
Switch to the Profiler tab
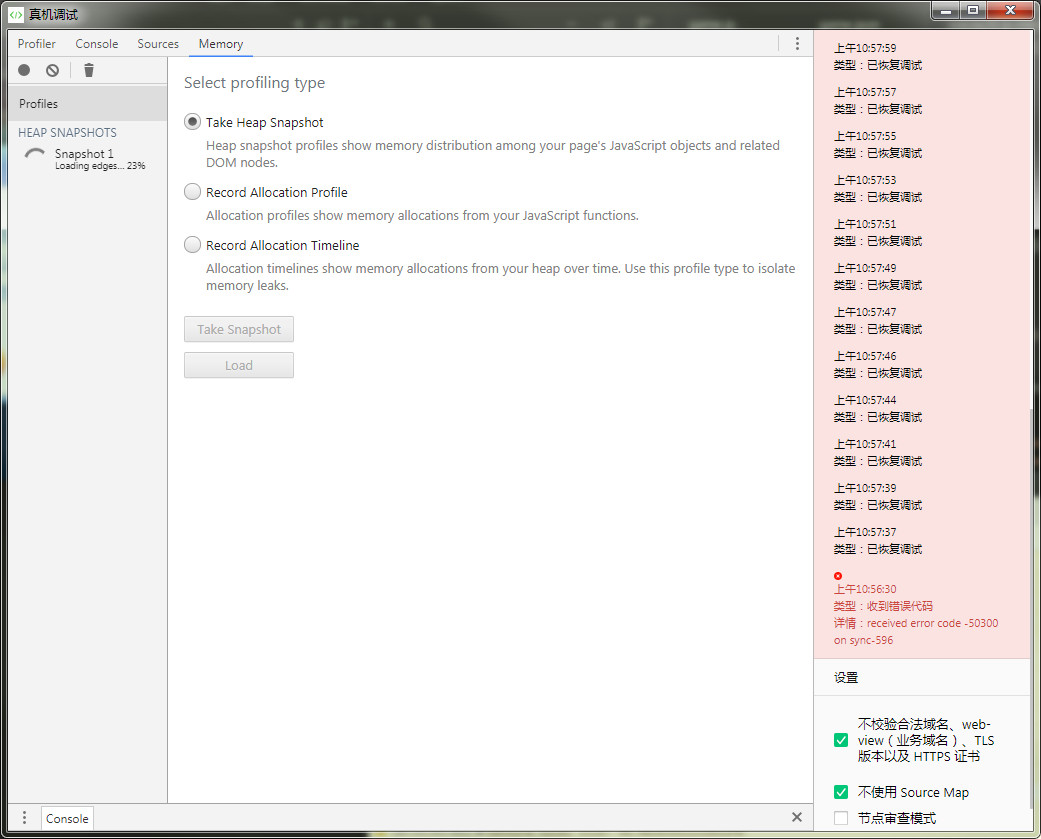[x=37, y=44]
